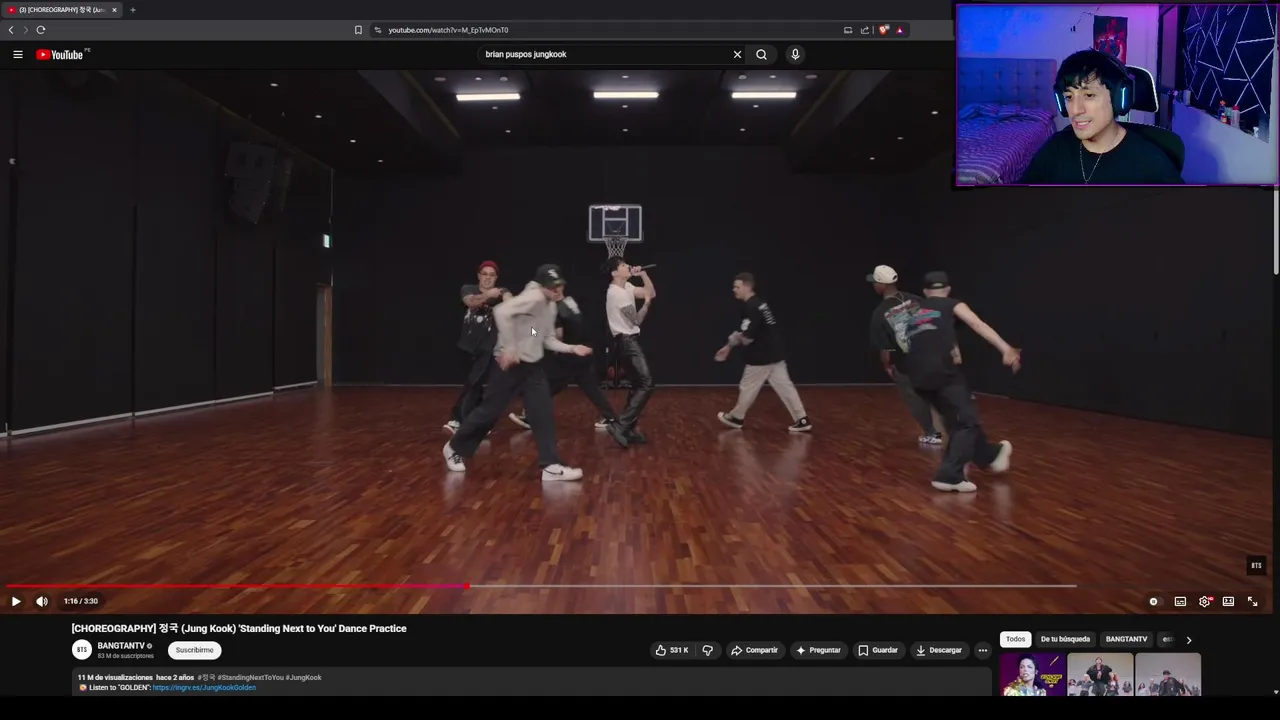This screenshot has width=1280, height=720.
Task: Play the paused video
Action: pos(16,601)
